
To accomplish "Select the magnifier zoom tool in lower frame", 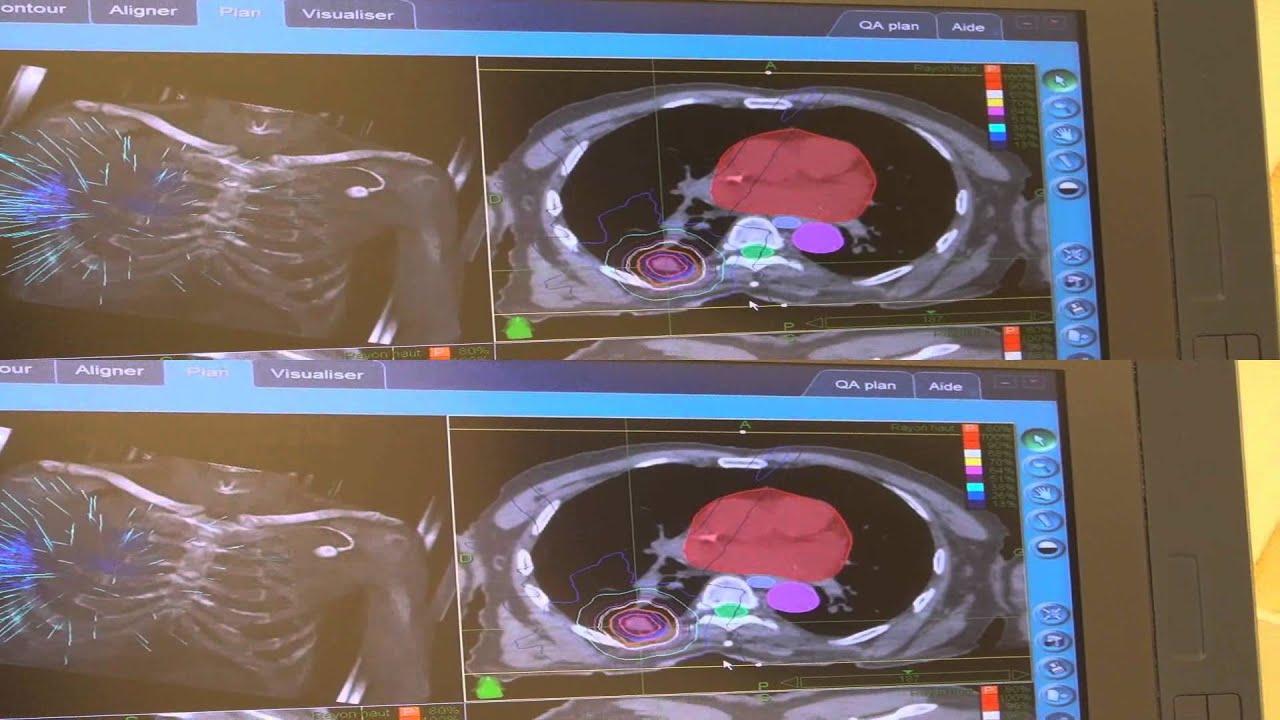I will [1042, 466].
